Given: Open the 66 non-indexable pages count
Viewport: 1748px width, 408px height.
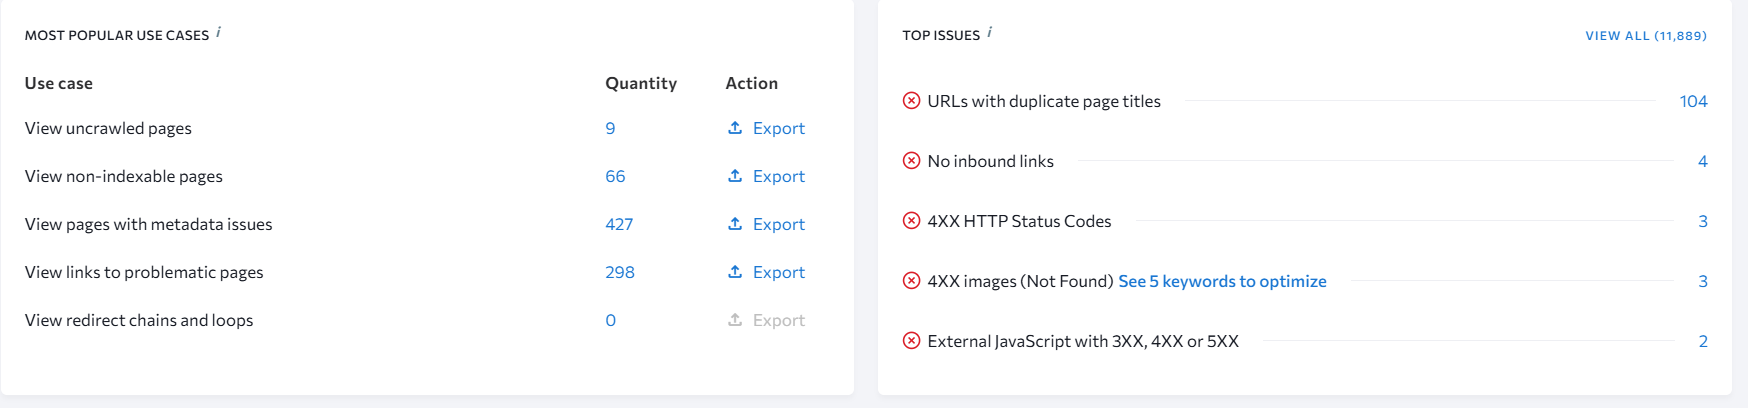Looking at the screenshot, I should point(615,176).
